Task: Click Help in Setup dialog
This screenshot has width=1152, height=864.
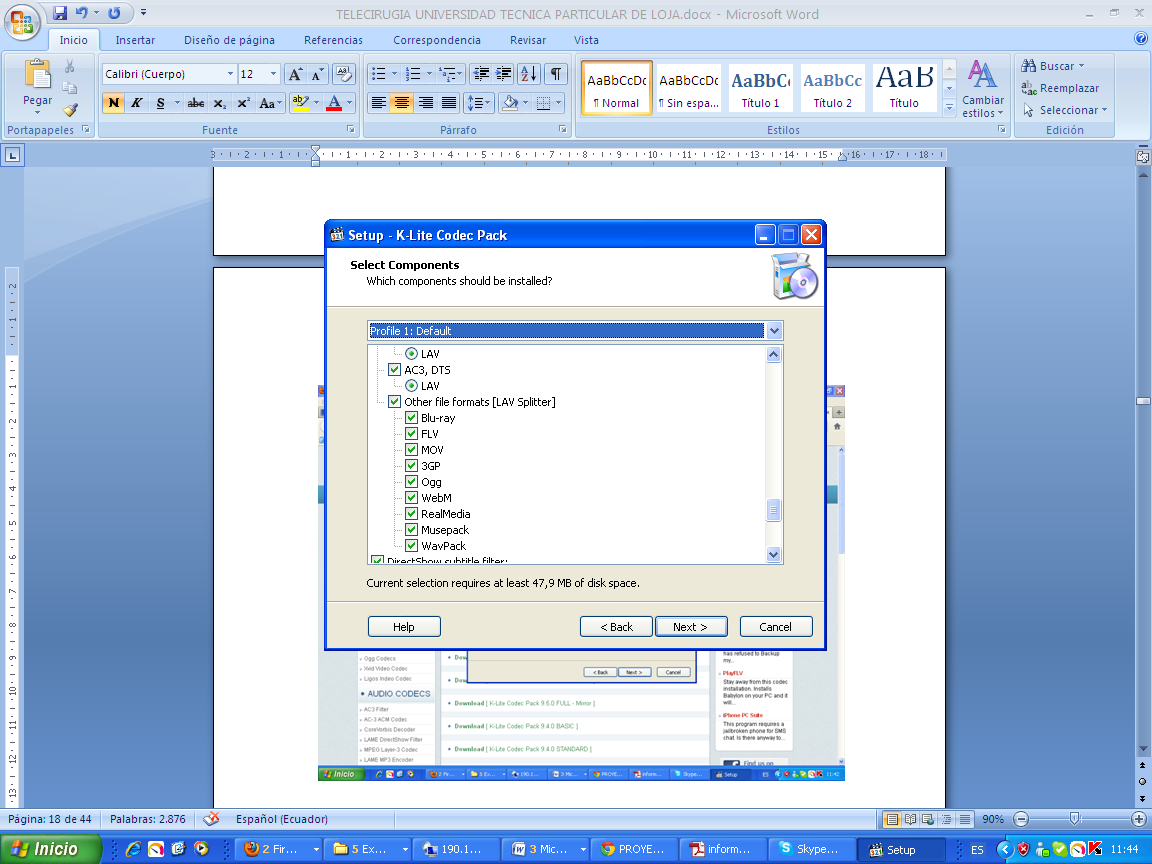Action: [404, 627]
